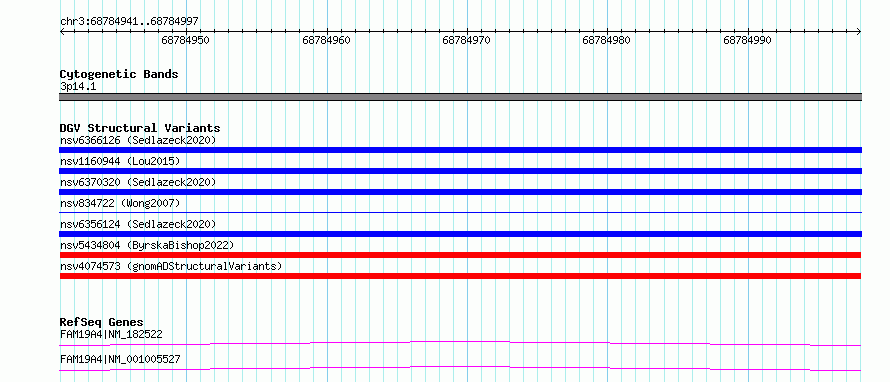Click the red bar for nsv5434804
The image size is (890, 382).
[x=460, y=255]
